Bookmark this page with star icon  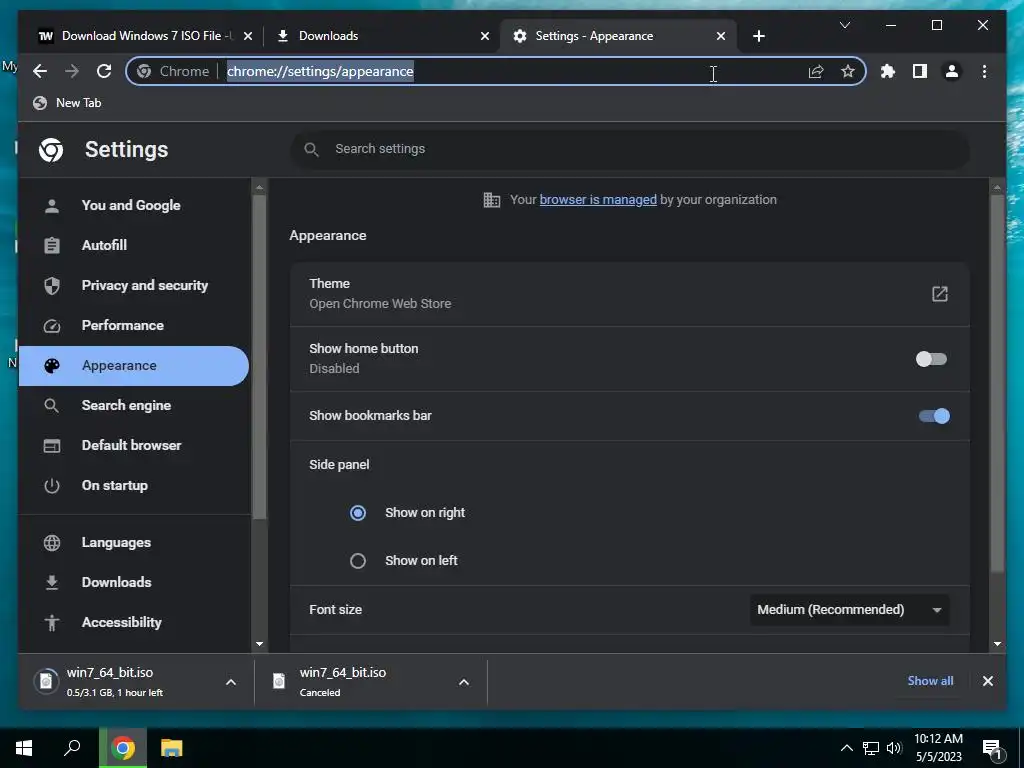(x=848, y=71)
